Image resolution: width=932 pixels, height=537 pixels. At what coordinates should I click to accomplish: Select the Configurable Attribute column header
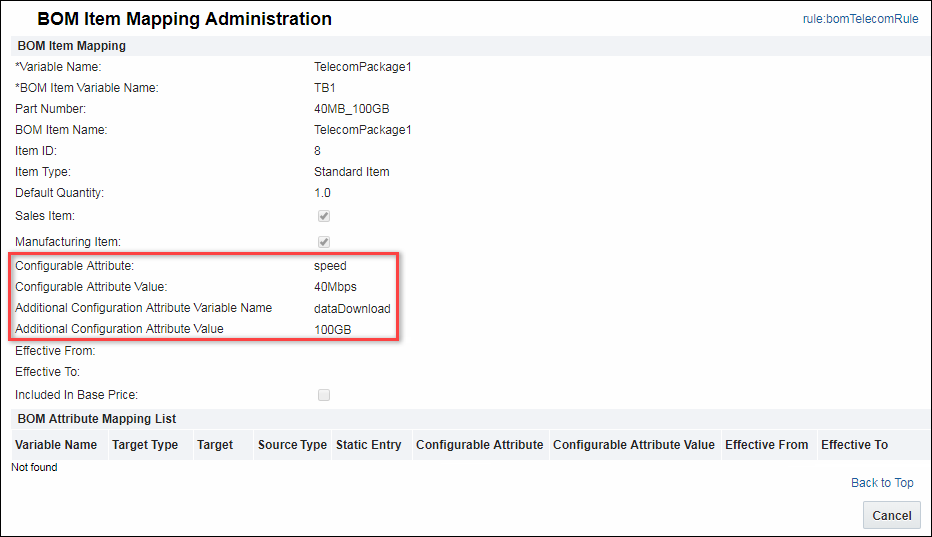480,445
